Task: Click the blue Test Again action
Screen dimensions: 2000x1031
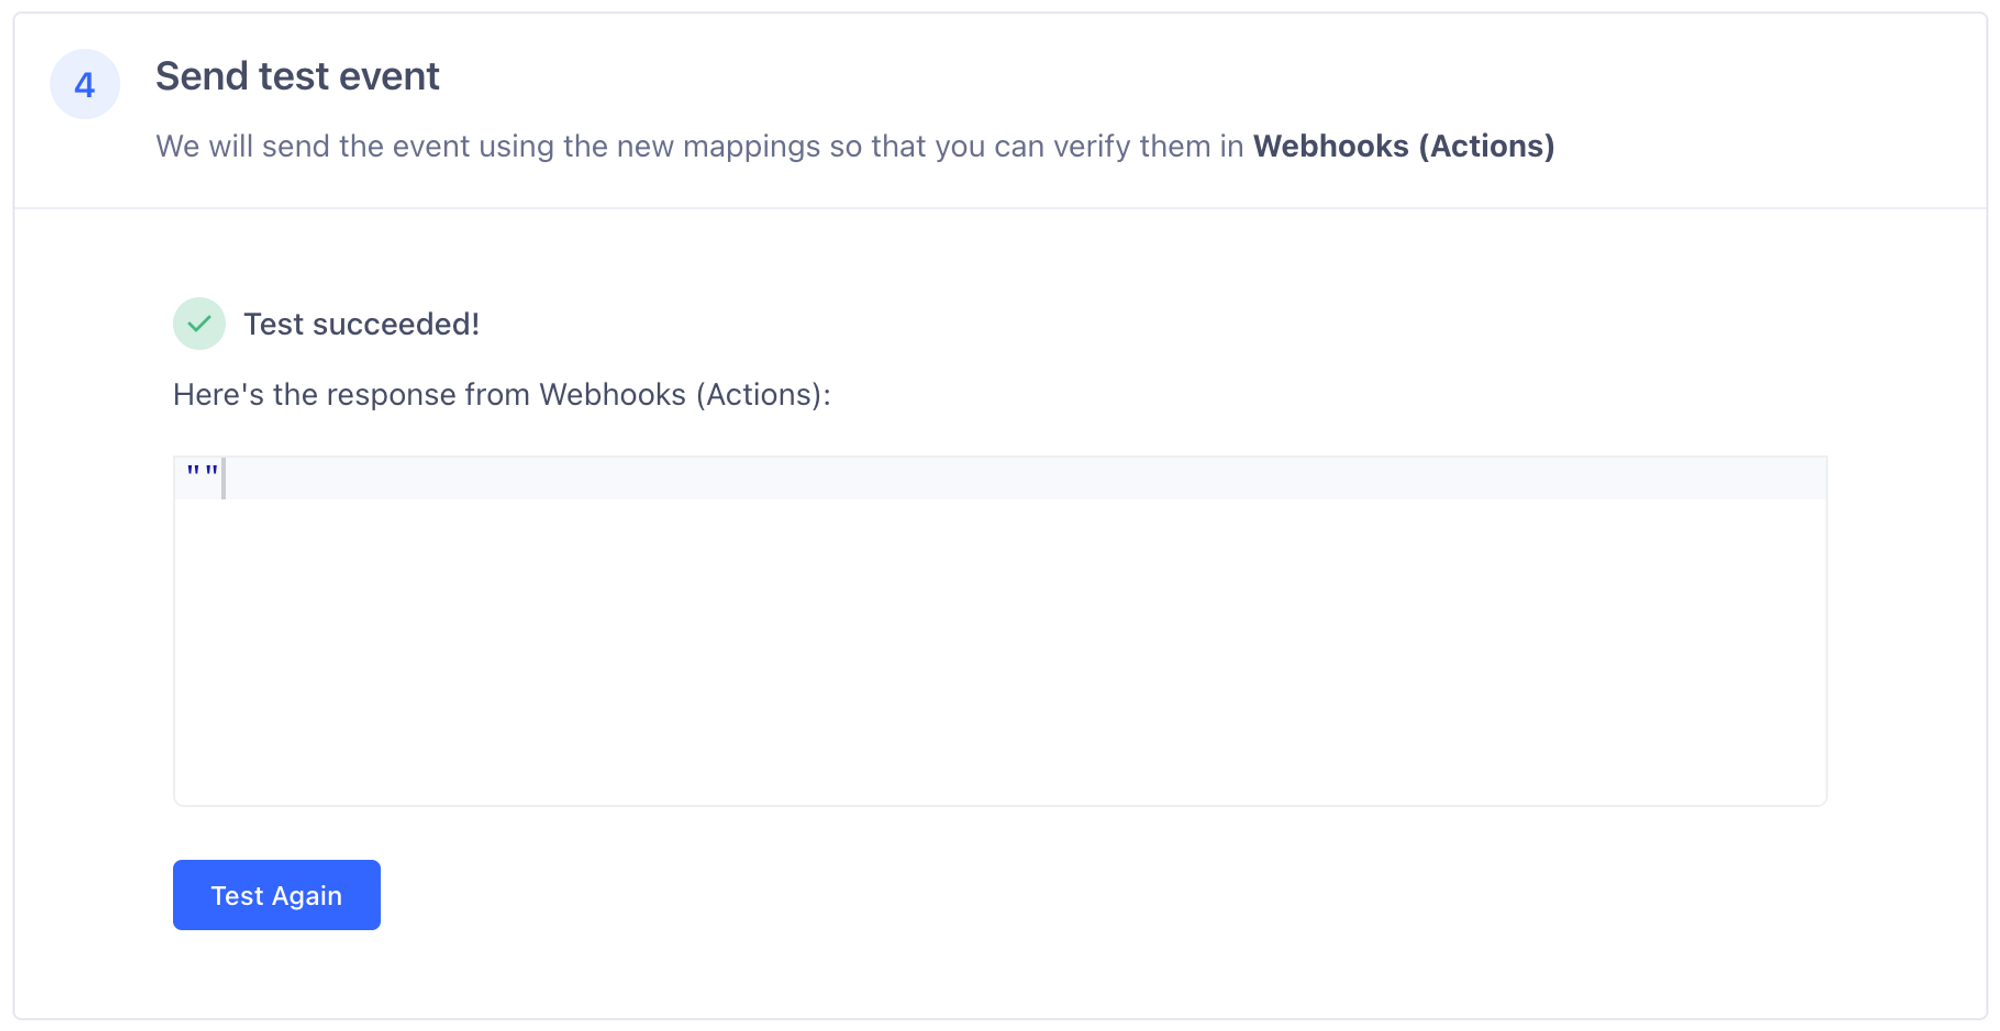Action: coord(276,895)
